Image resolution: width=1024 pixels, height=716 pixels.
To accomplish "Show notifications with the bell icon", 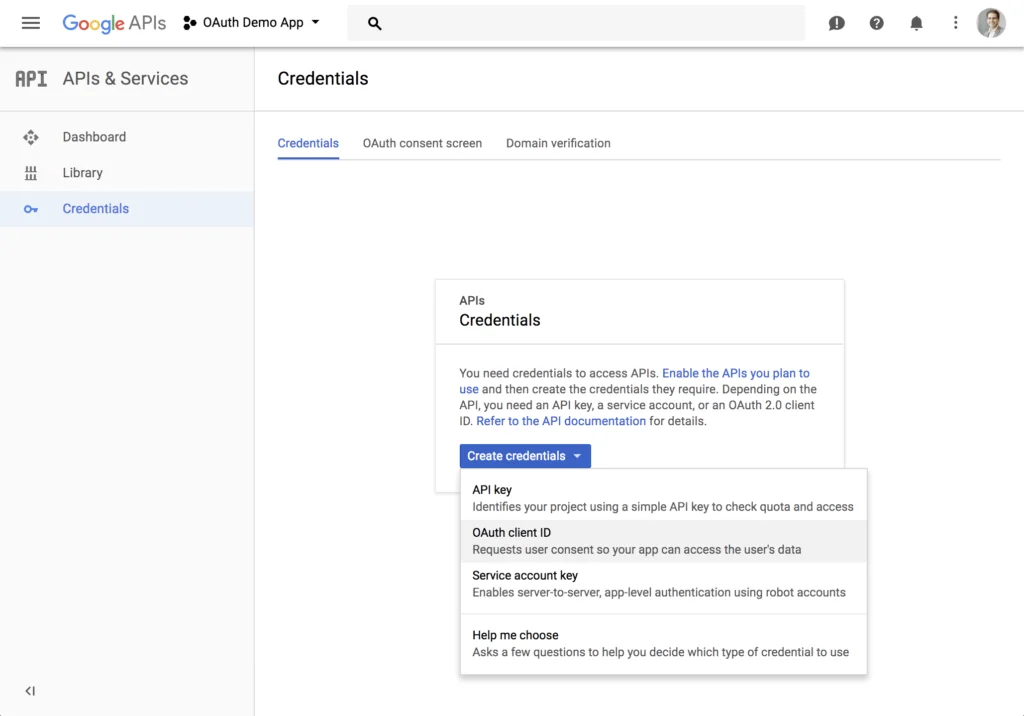I will (916, 23).
